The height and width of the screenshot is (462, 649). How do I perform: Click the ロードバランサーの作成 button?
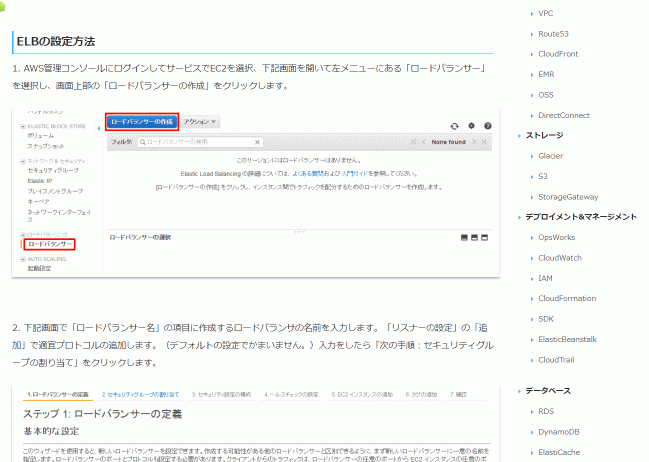(x=142, y=122)
